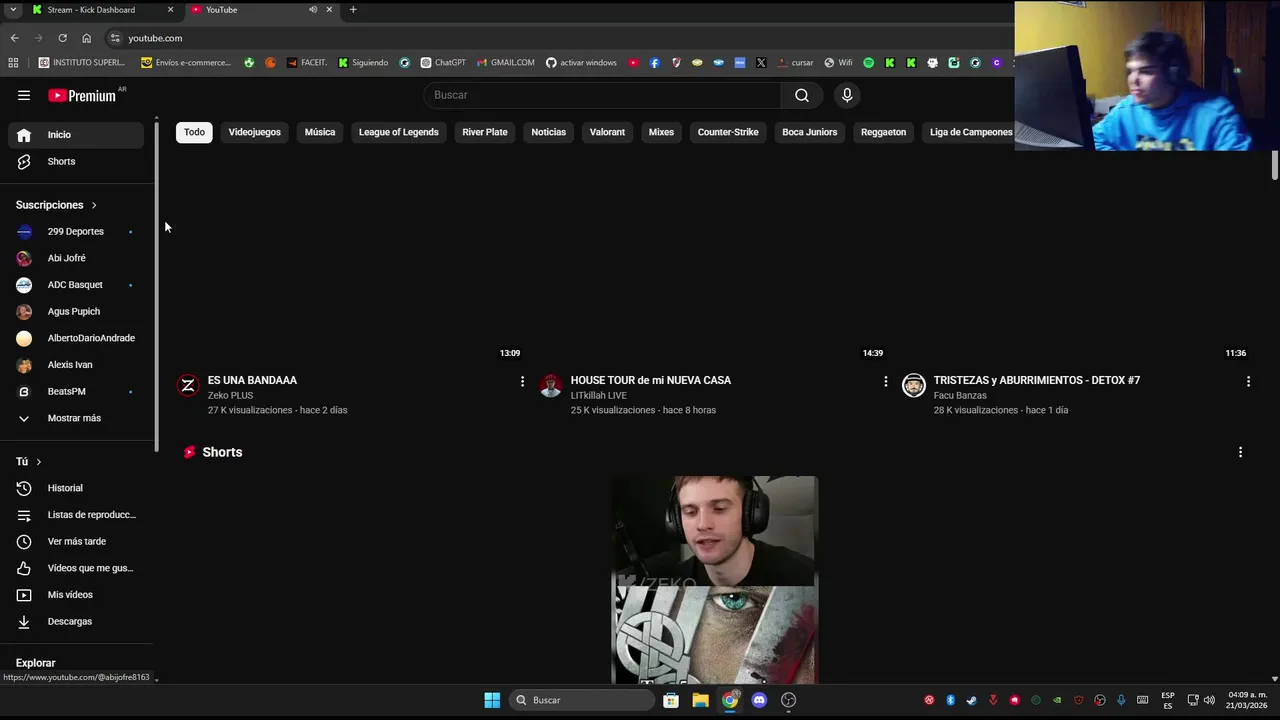
Task: Select the Valorant filter chip
Action: [607, 132]
